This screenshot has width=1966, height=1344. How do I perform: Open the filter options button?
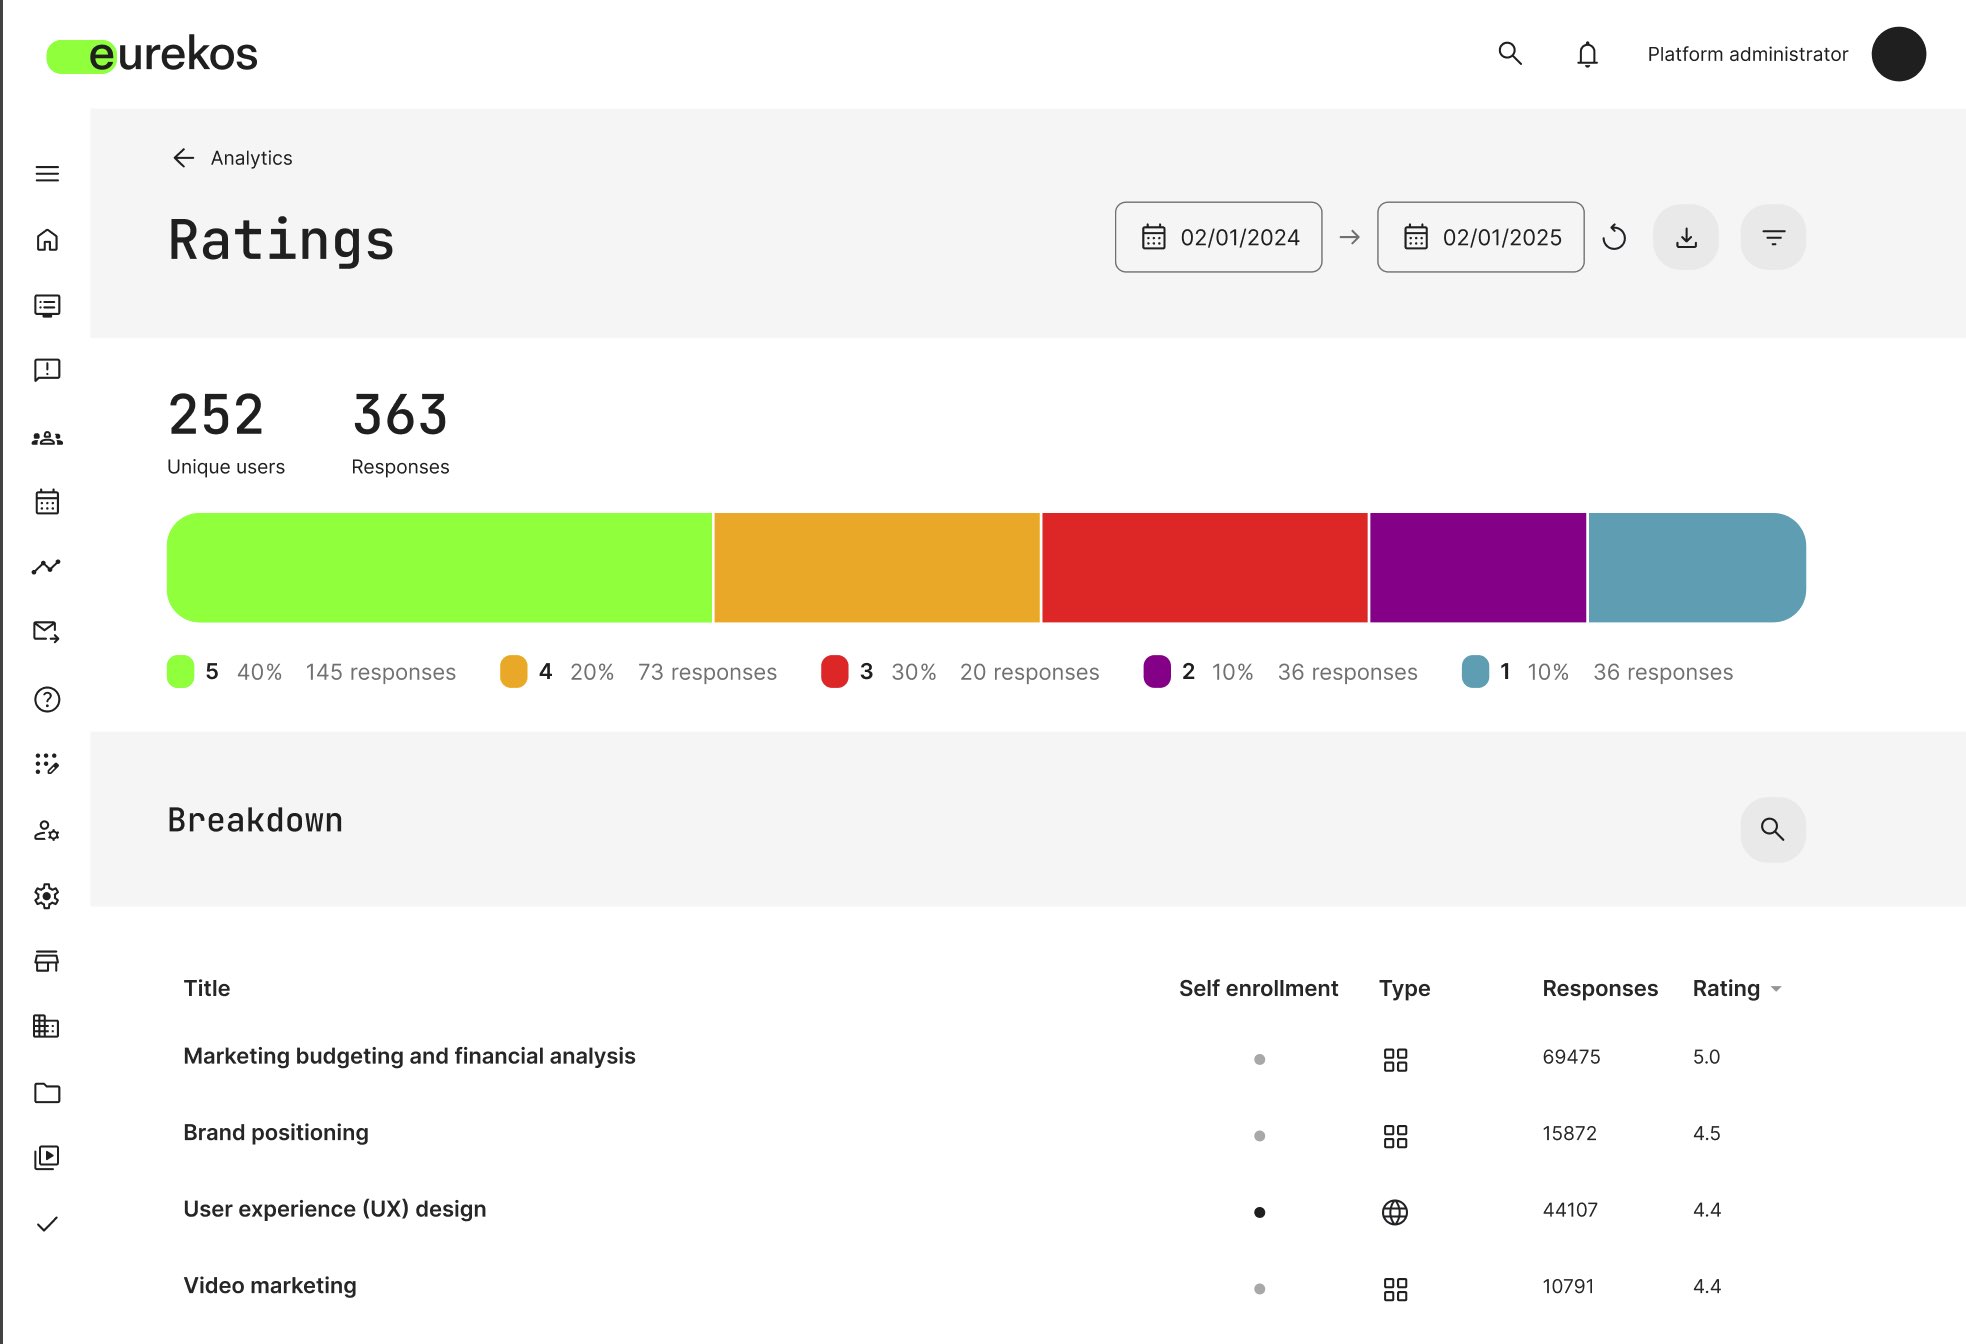(1773, 237)
